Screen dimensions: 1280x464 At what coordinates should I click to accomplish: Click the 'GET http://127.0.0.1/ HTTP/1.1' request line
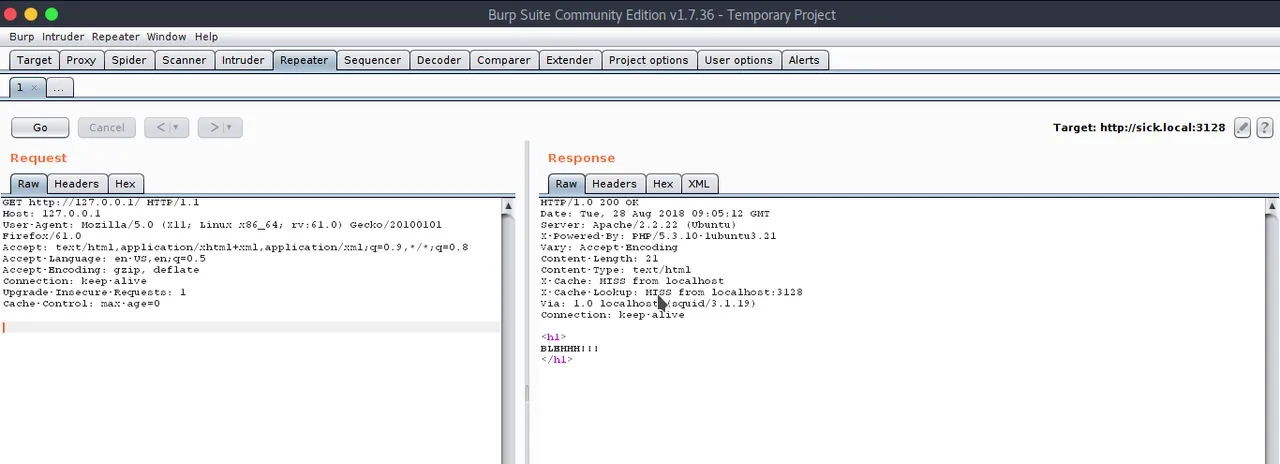(x=100, y=203)
